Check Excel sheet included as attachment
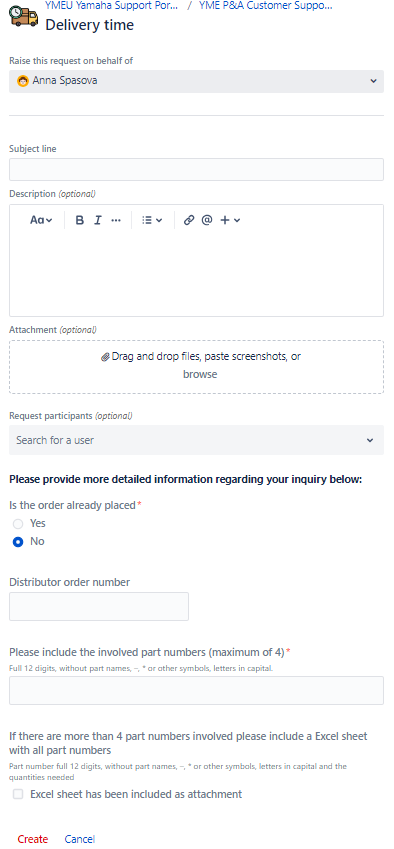The height and width of the screenshot is (849, 394). [x=18, y=794]
